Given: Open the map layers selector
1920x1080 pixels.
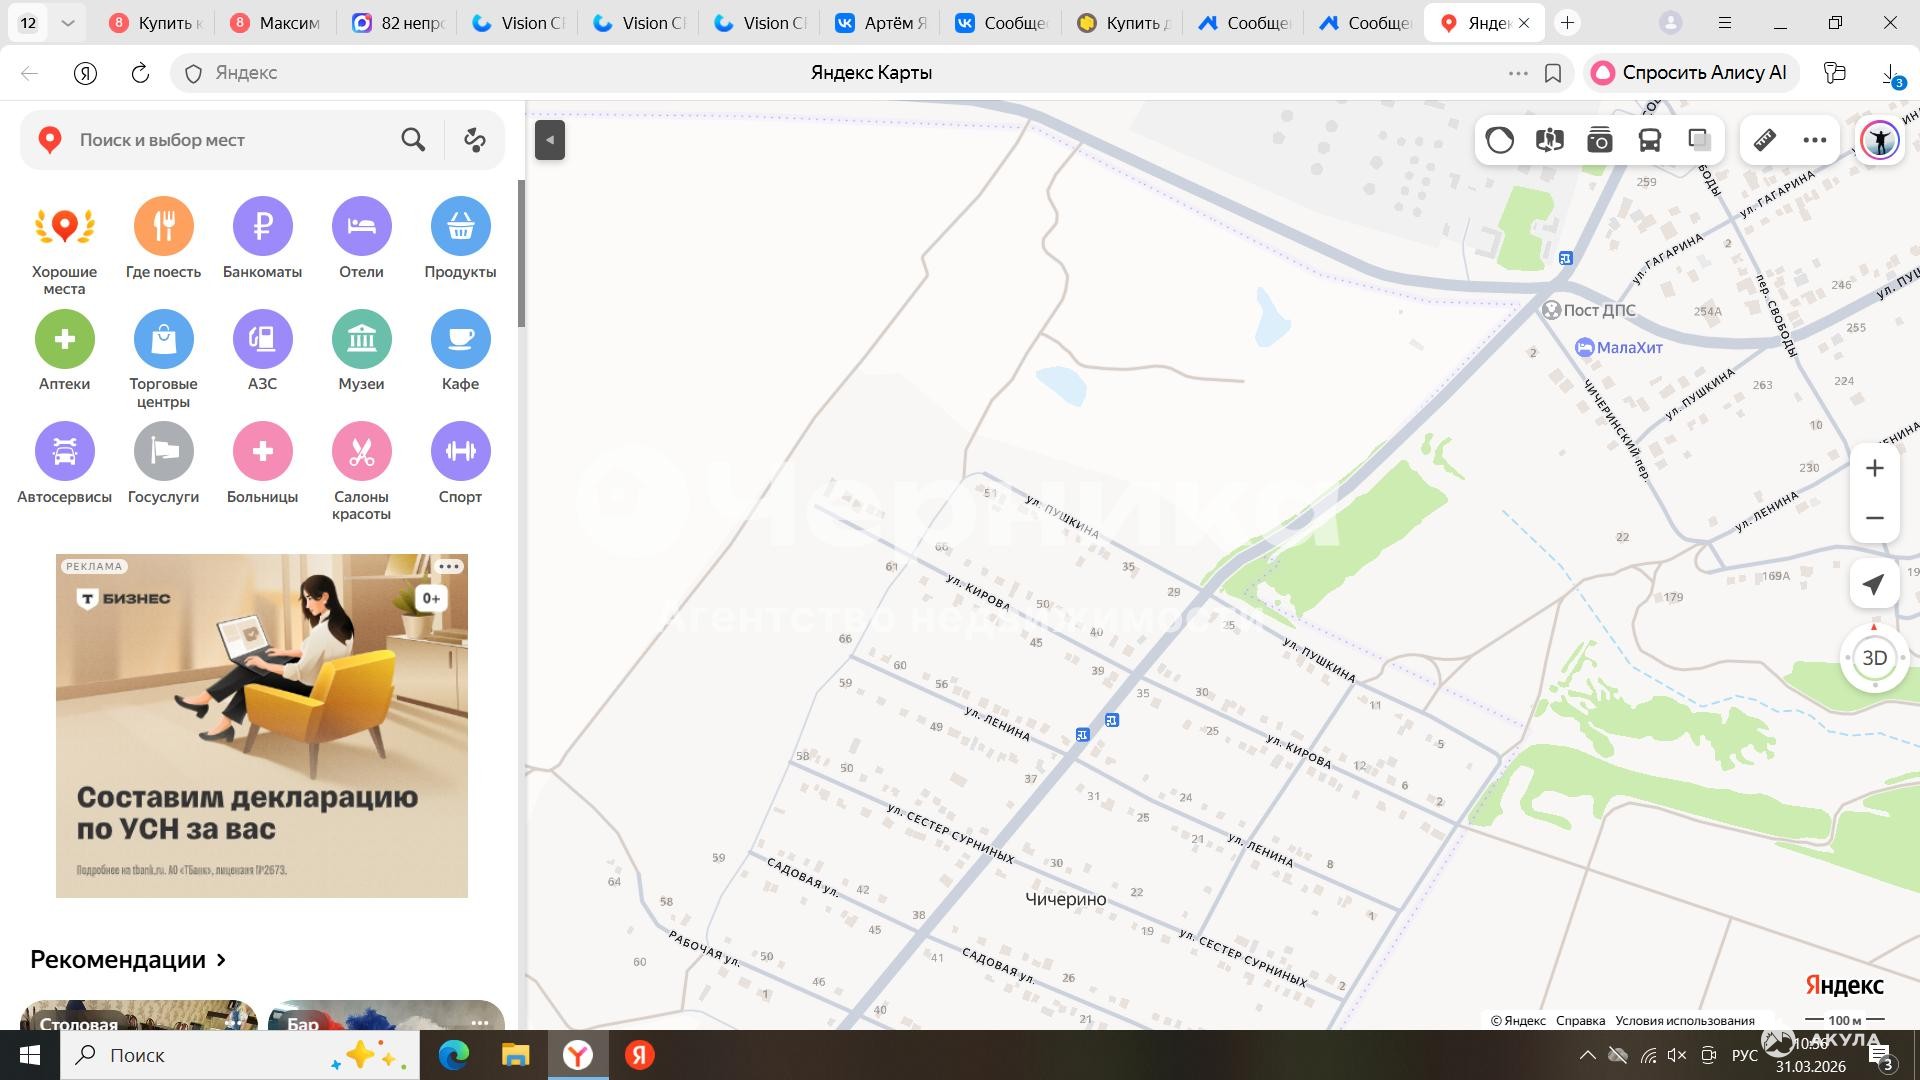Looking at the screenshot, I should point(1699,140).
